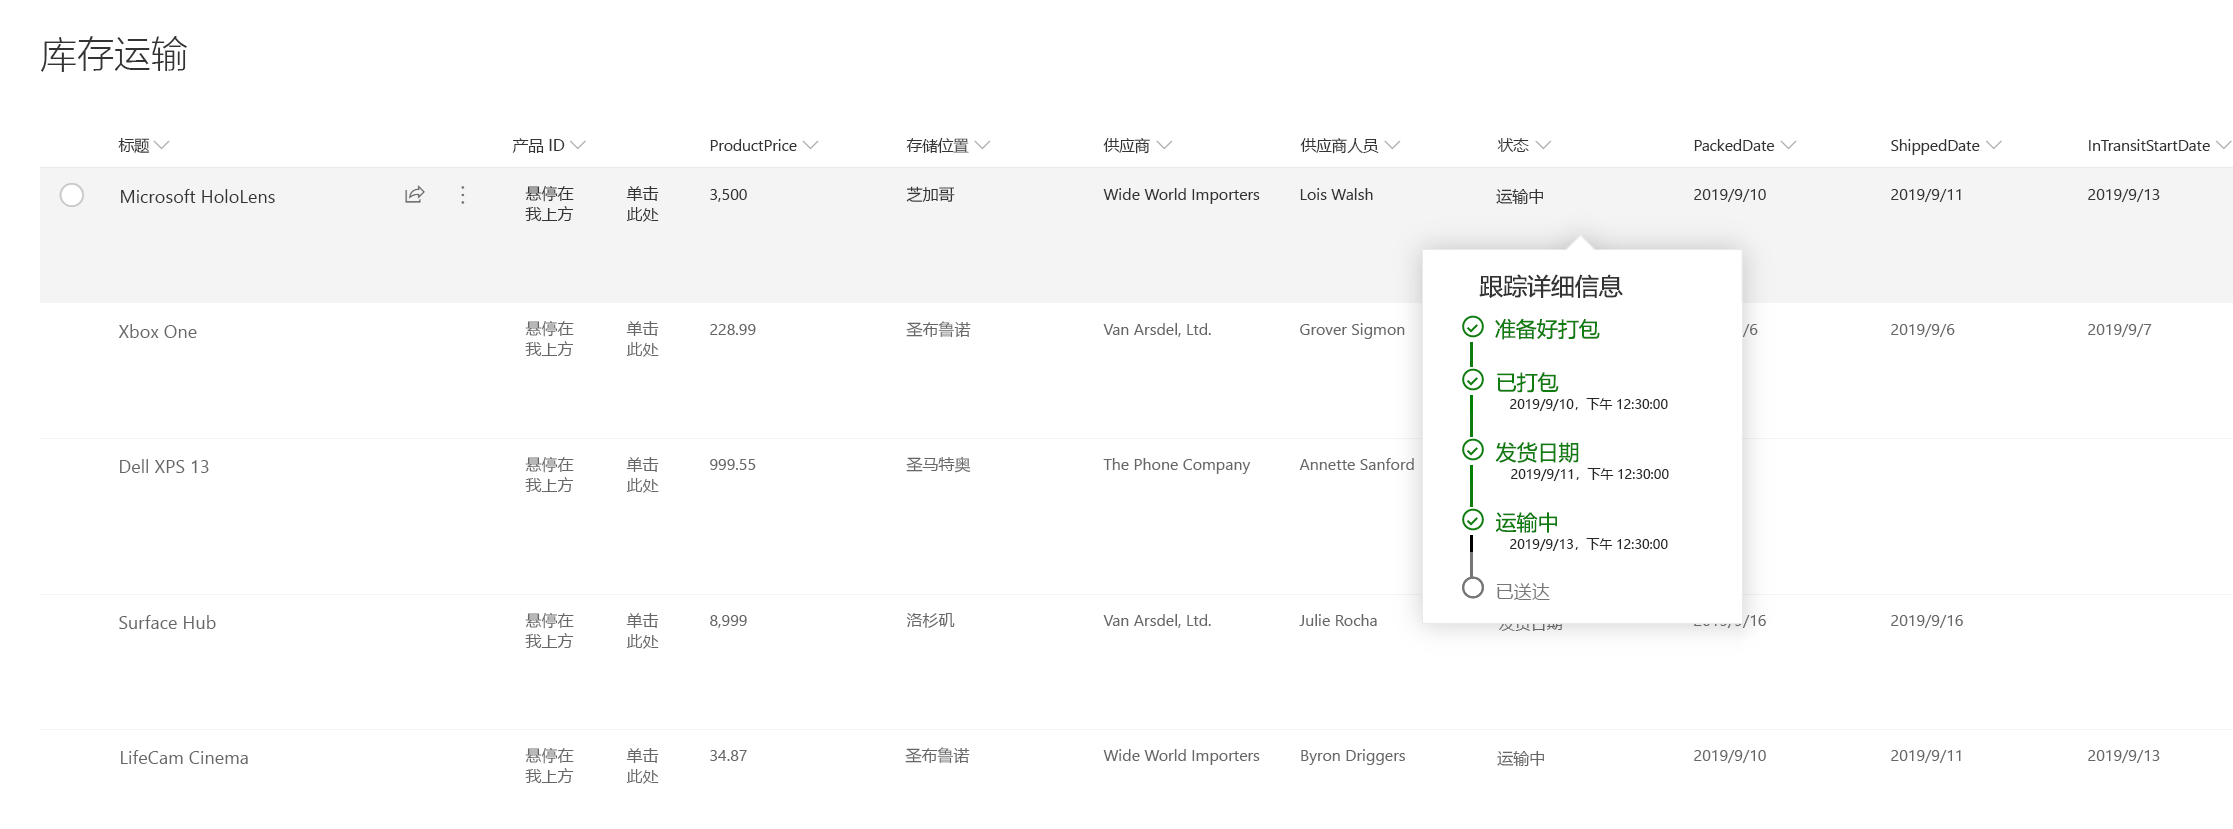The width and height of the screenshot is (2233, 829).
Task: Click the 已打包 checkmark step icon
Action: (1472, 380)
